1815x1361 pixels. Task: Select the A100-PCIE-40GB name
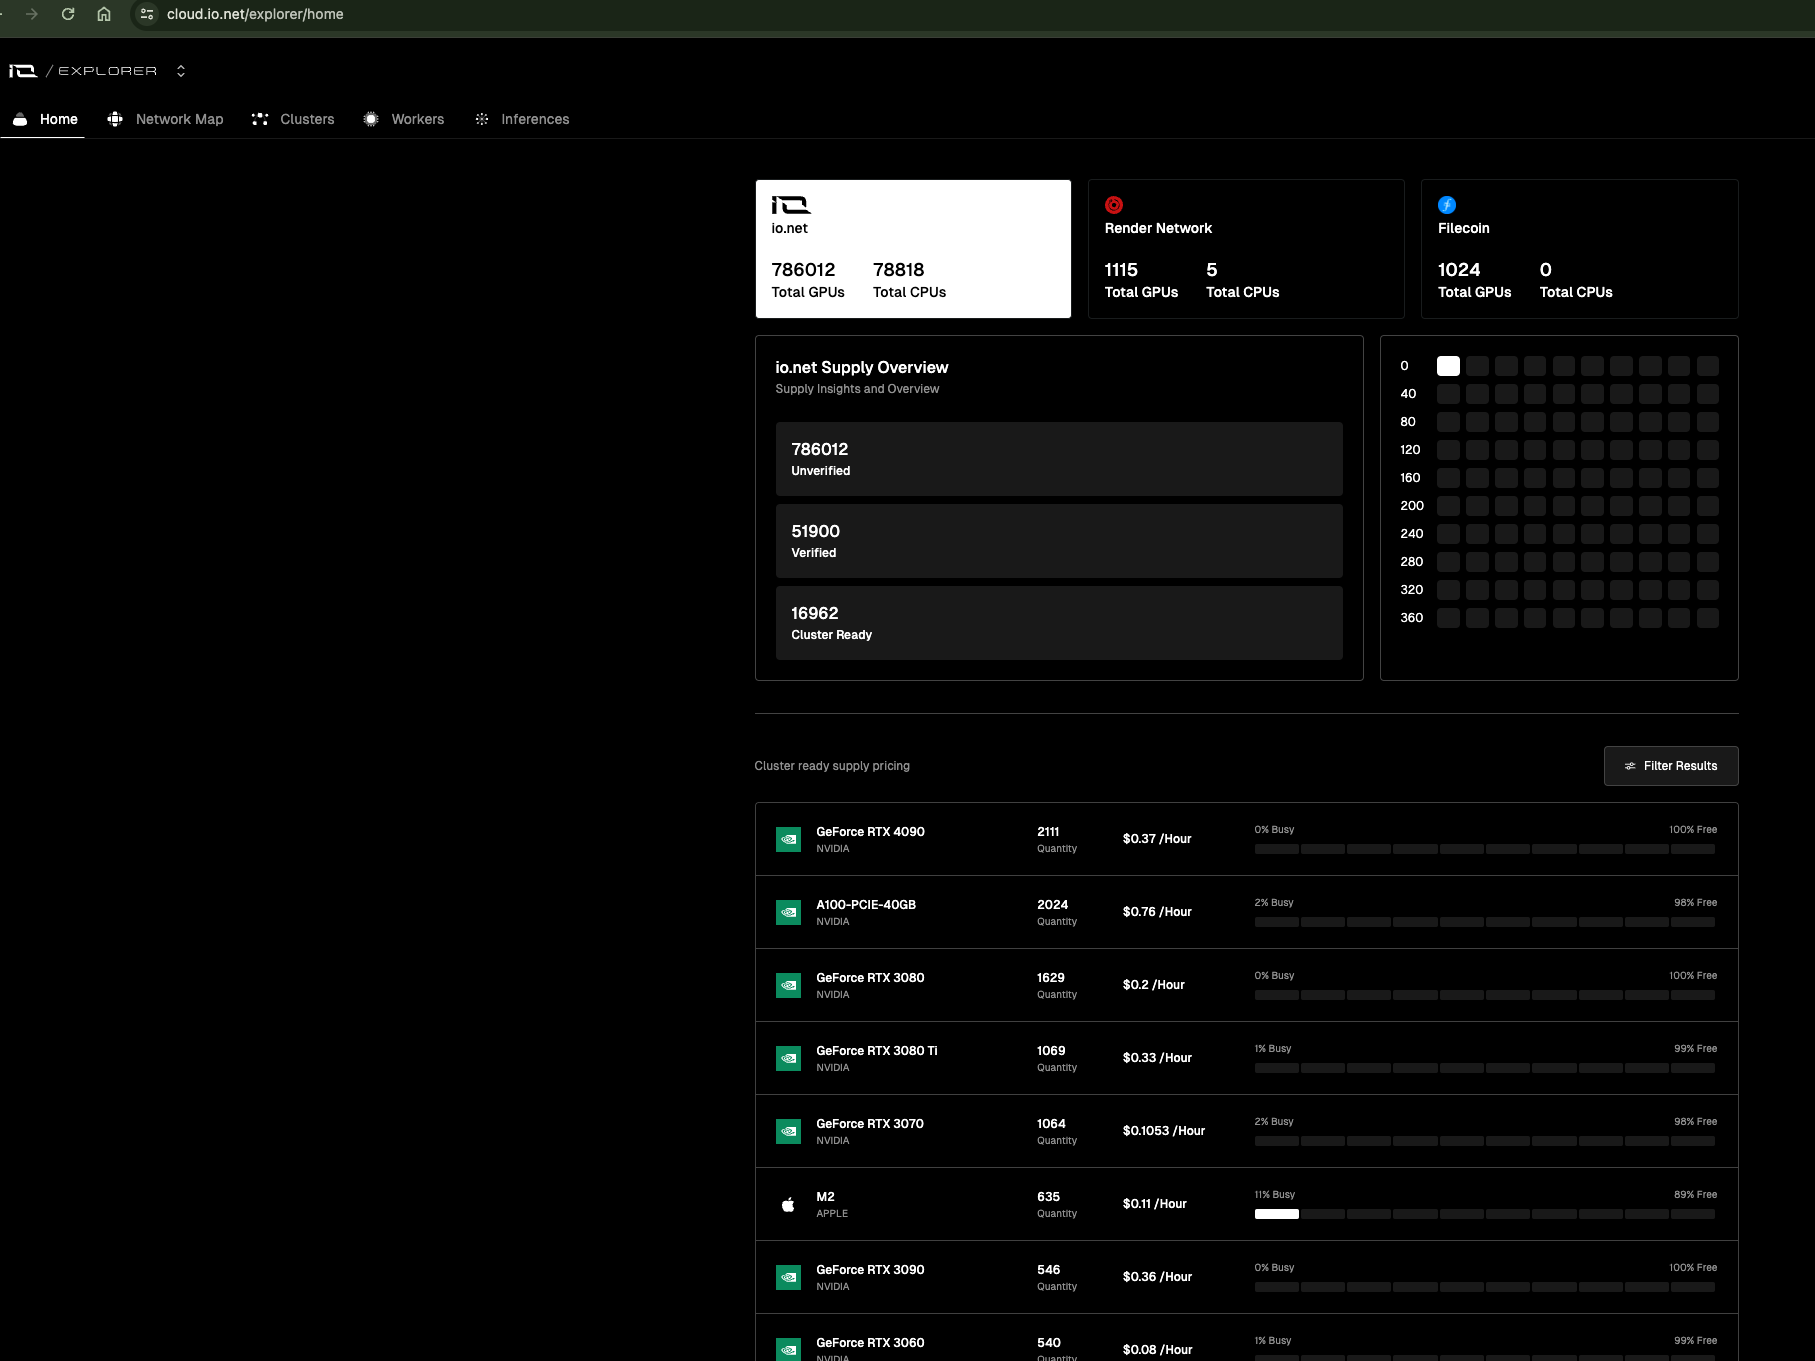tap(866, 905)
